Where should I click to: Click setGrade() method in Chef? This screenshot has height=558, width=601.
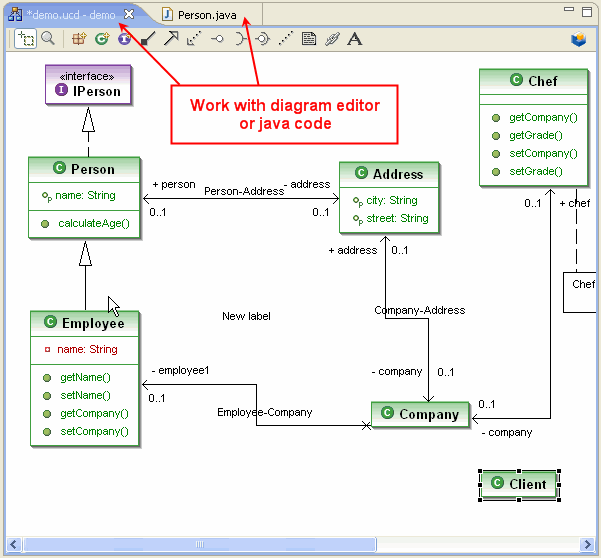pyautogui.click(x=527, y=171)
